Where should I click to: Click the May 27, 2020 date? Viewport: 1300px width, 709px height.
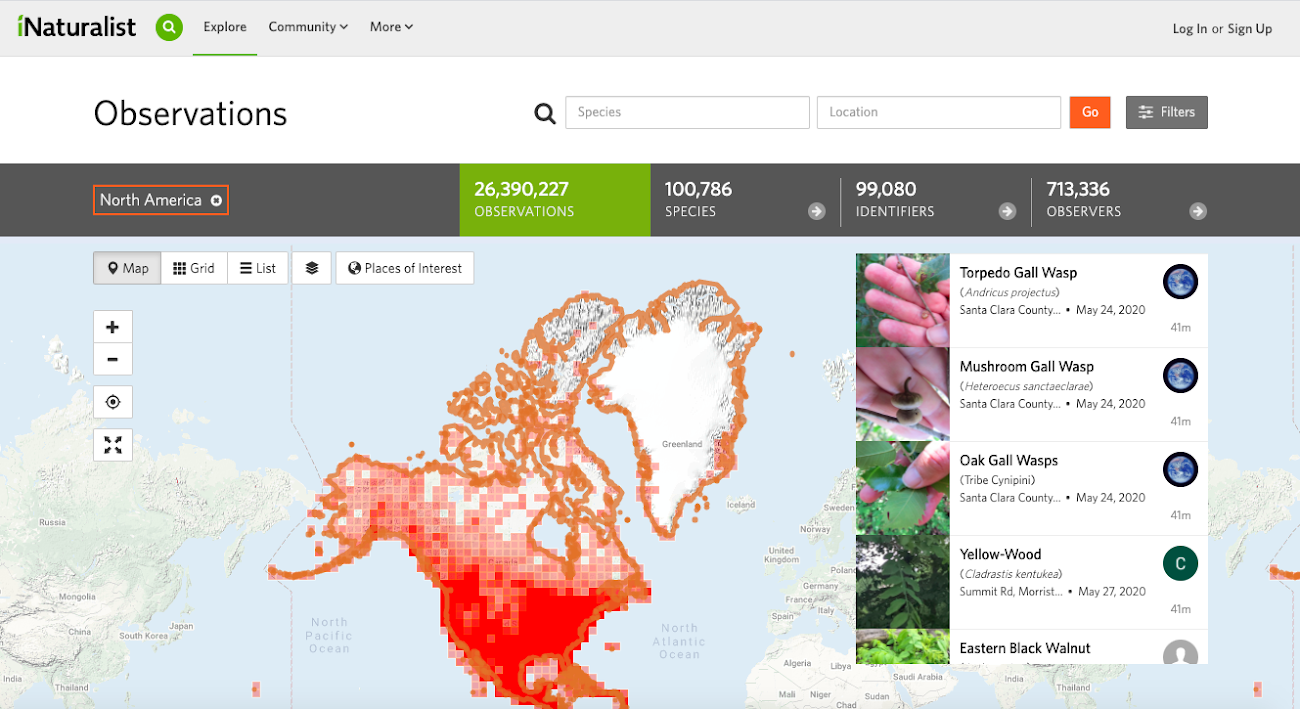click(1112, 592)
